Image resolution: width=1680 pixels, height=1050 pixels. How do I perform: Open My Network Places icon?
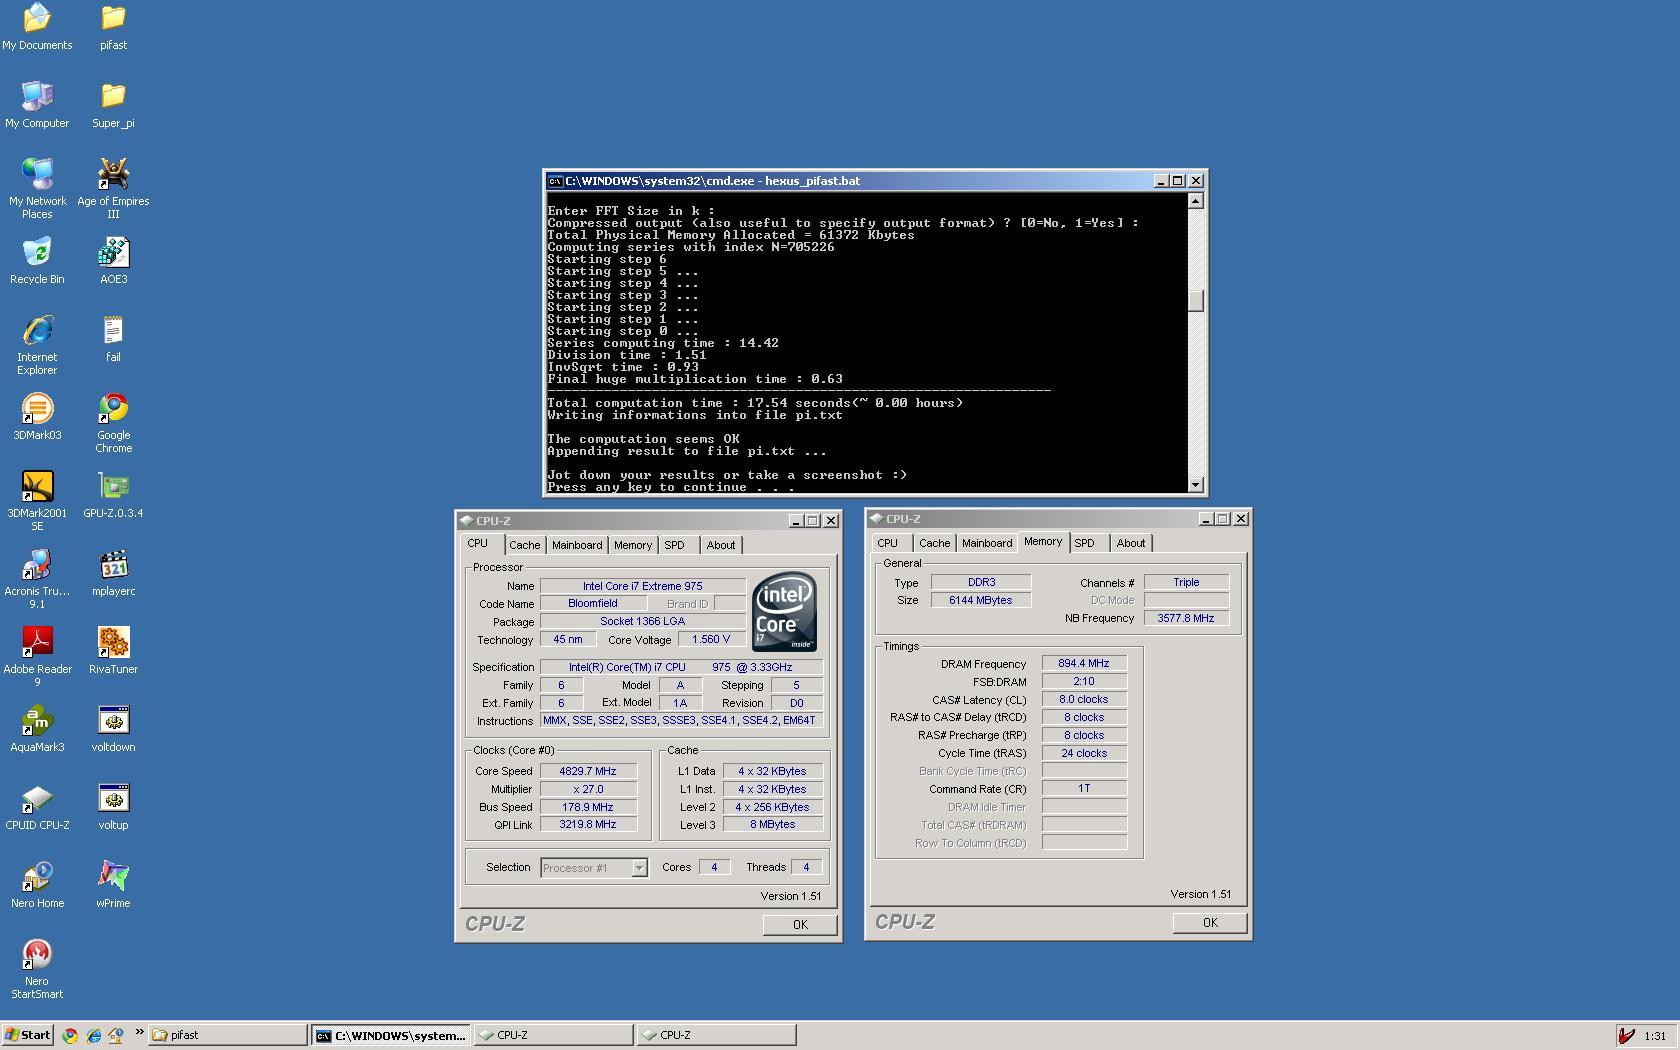point(37,188)
